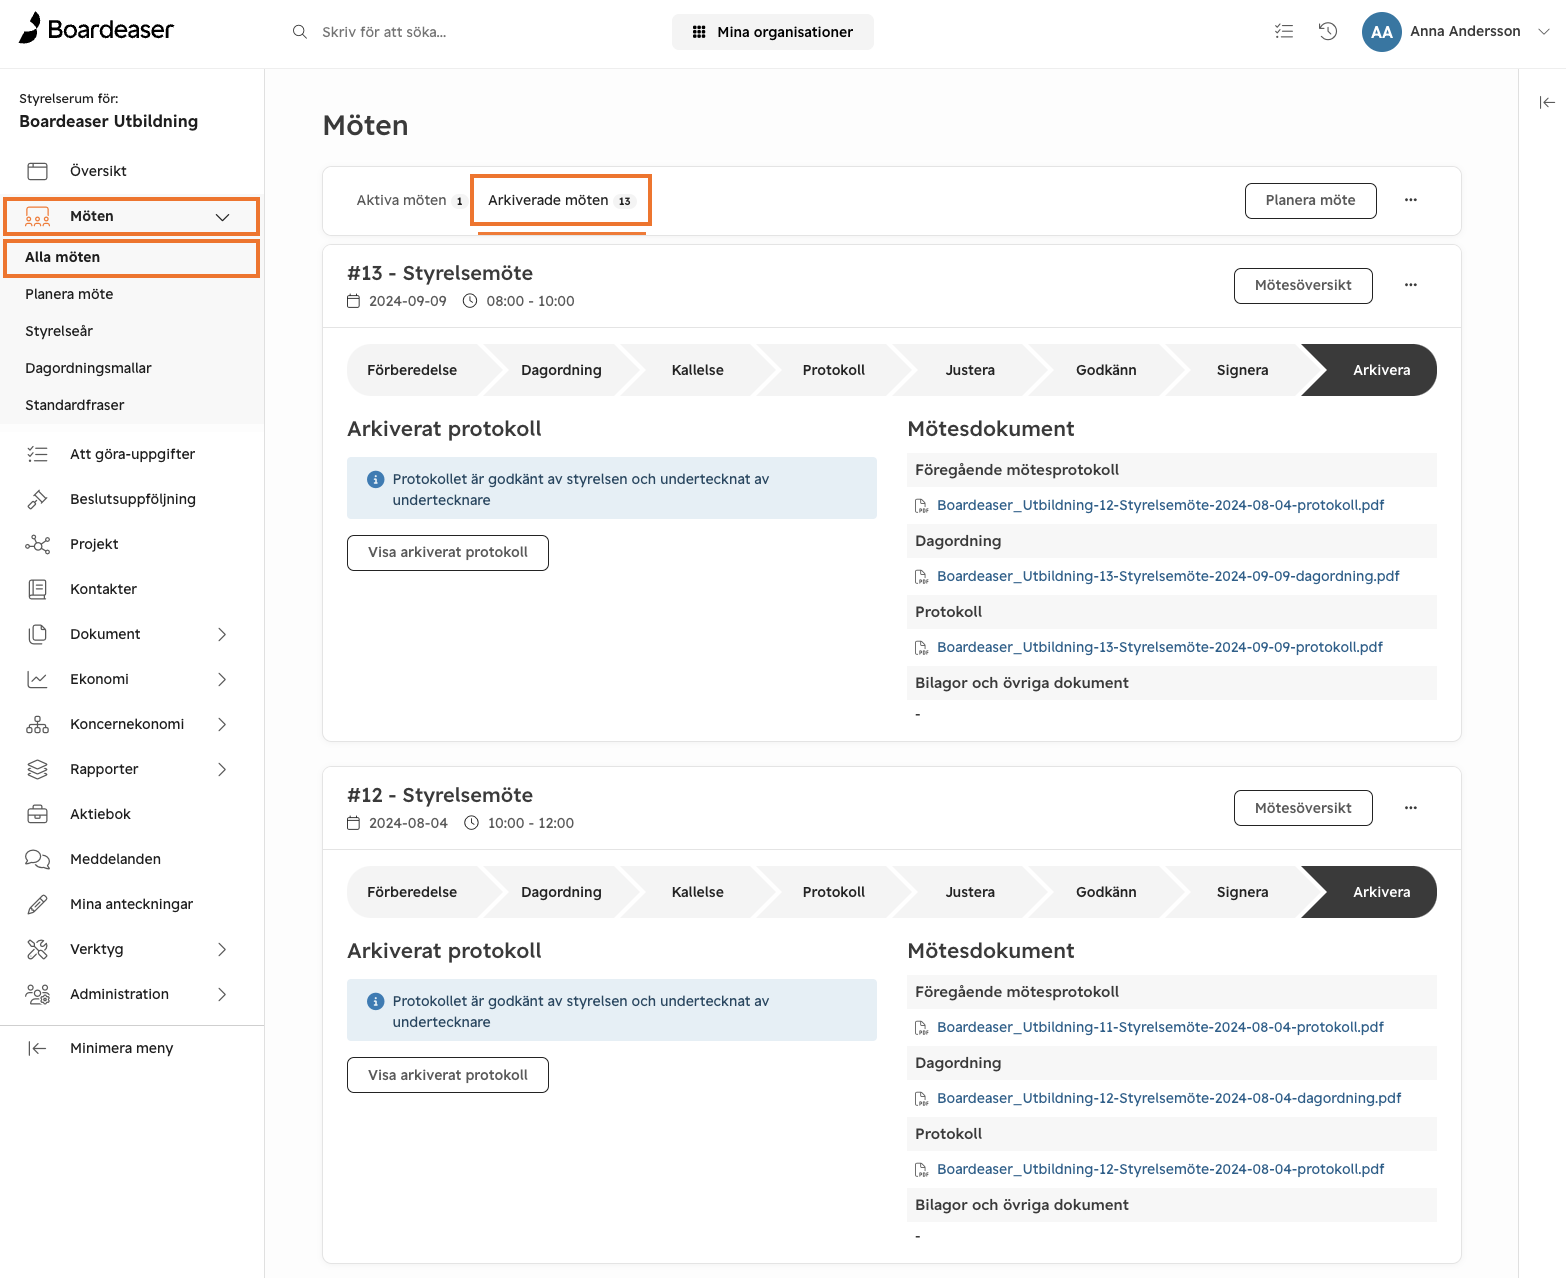The height and width of the screenshot is (1278, 1566).
Task: Open Anna Andersson account dropdown arrow
Action: click(1543, 32)
